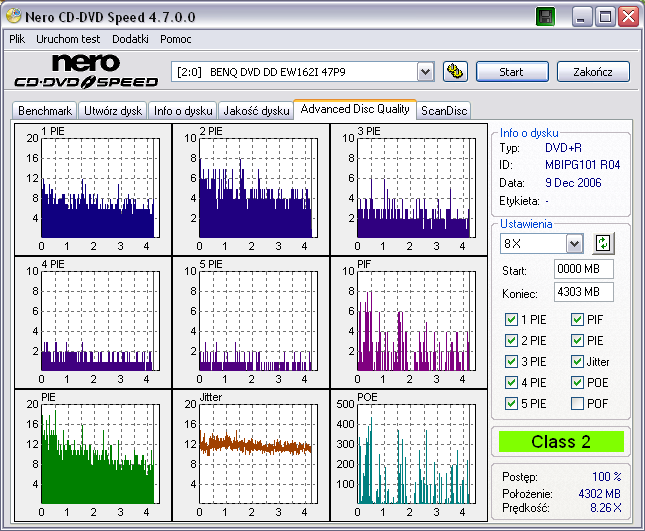This screenshot has width=645, height=531.
Task: Switch to the Jakość dysku tab
Action: pyautogui.click(x=256, y=111)
